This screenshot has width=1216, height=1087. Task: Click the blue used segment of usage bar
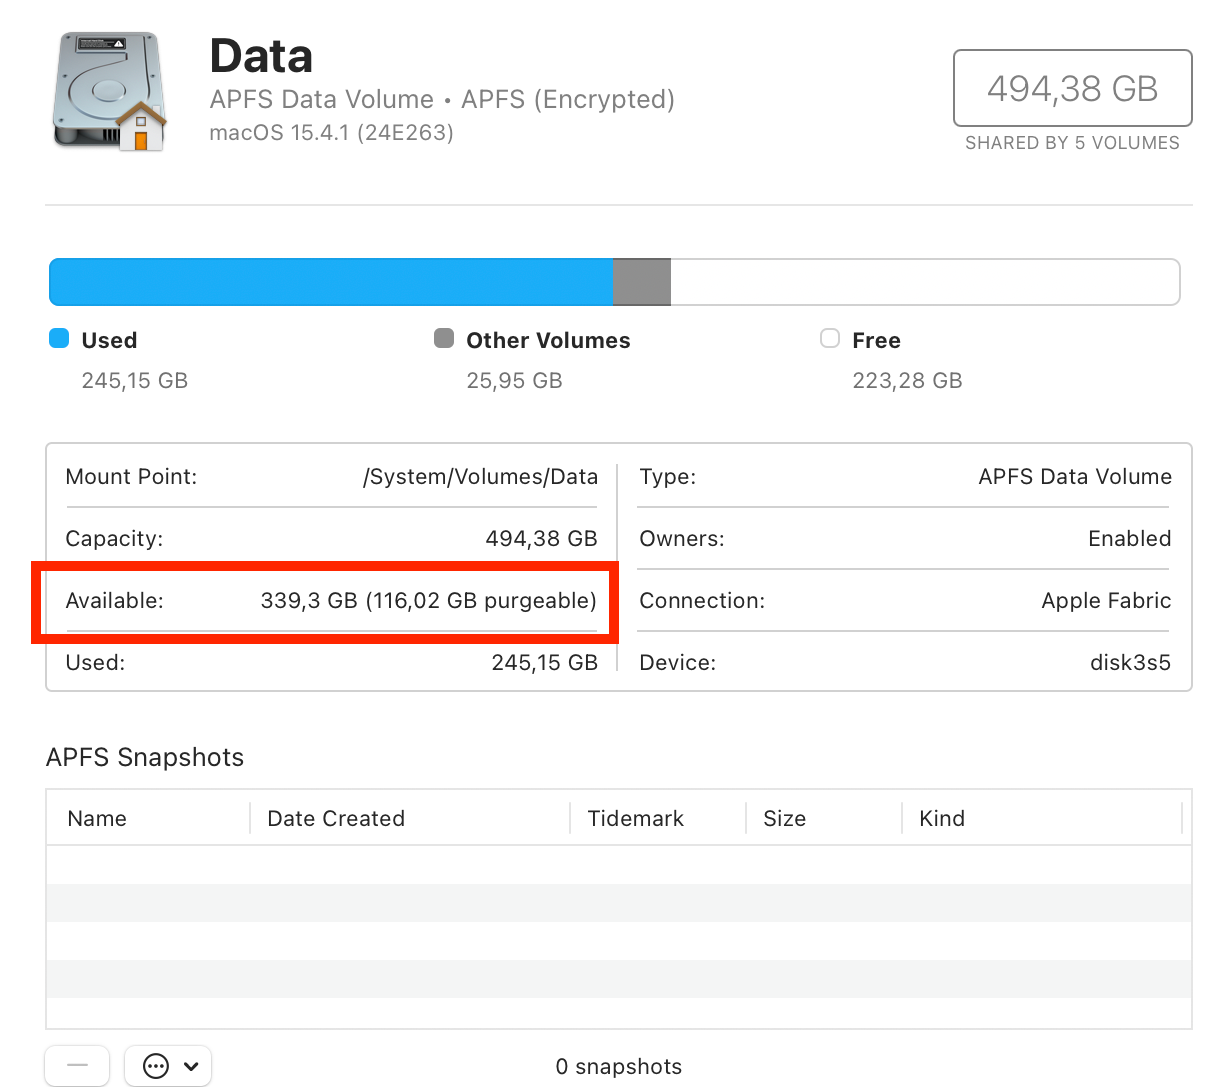pos(331,282)
